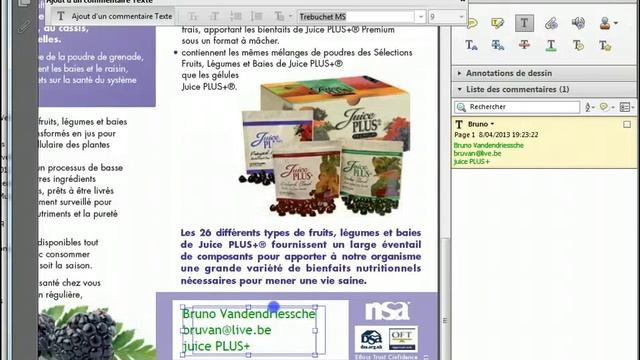This screenshot has height=360, width=640.
Task: Open the comment list options menu
Action: click(x=627, y=107)
